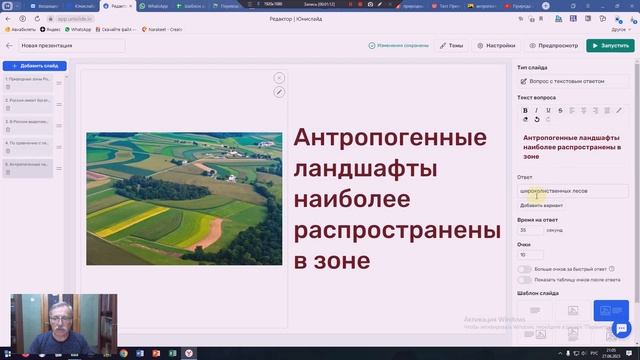Image resolution: width=640 pixels, height=360 pixels.
Task: Open the slide type dropdown
Action: point(573,81)
